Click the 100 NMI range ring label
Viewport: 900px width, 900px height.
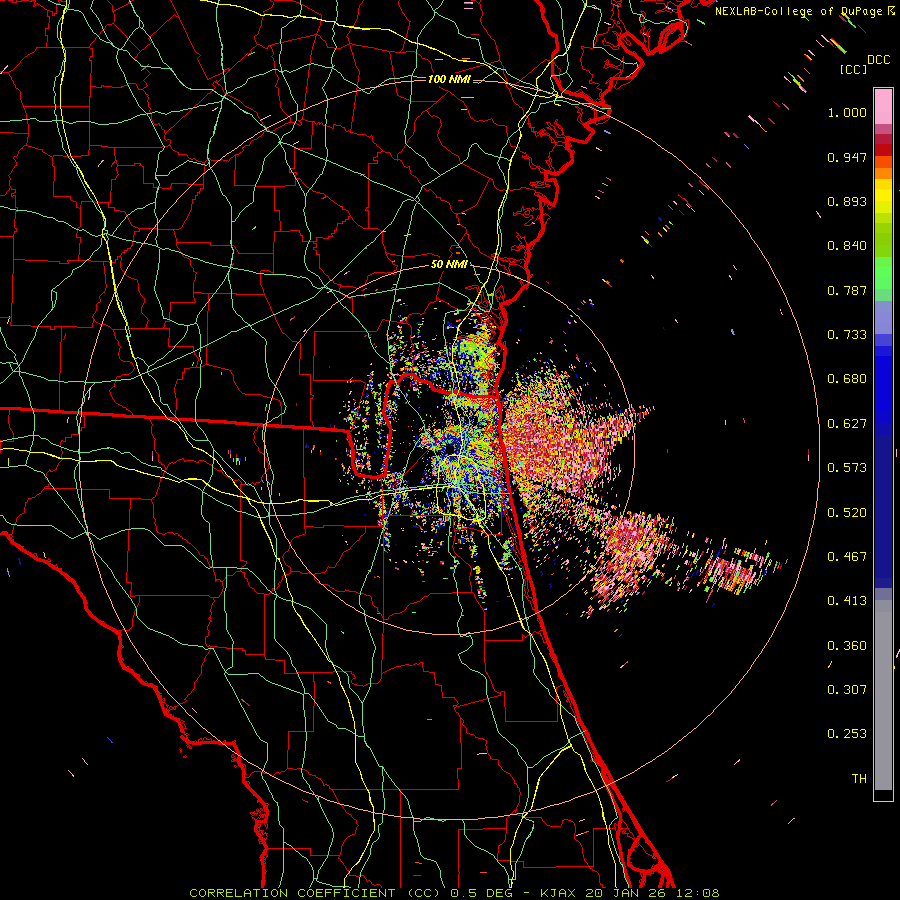tap(449, 79)
